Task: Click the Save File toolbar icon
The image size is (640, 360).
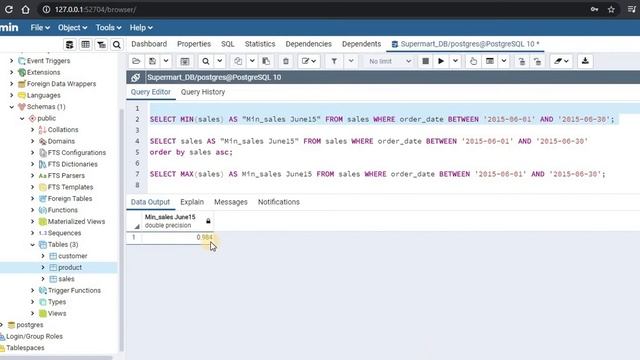Action: [x=152, y=61]
